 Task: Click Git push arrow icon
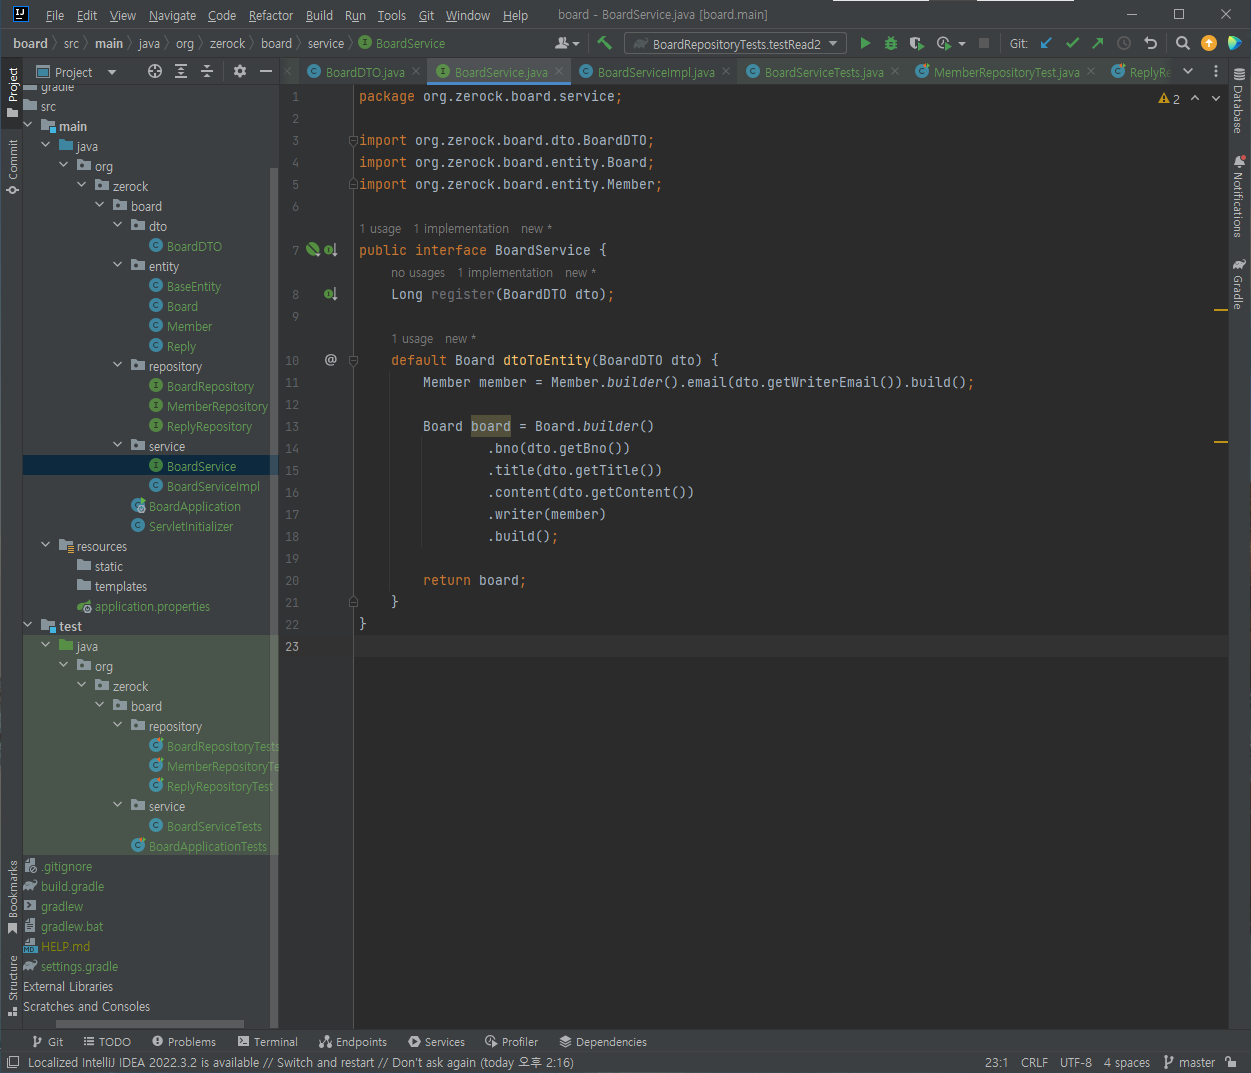[x=1098, y=43]
